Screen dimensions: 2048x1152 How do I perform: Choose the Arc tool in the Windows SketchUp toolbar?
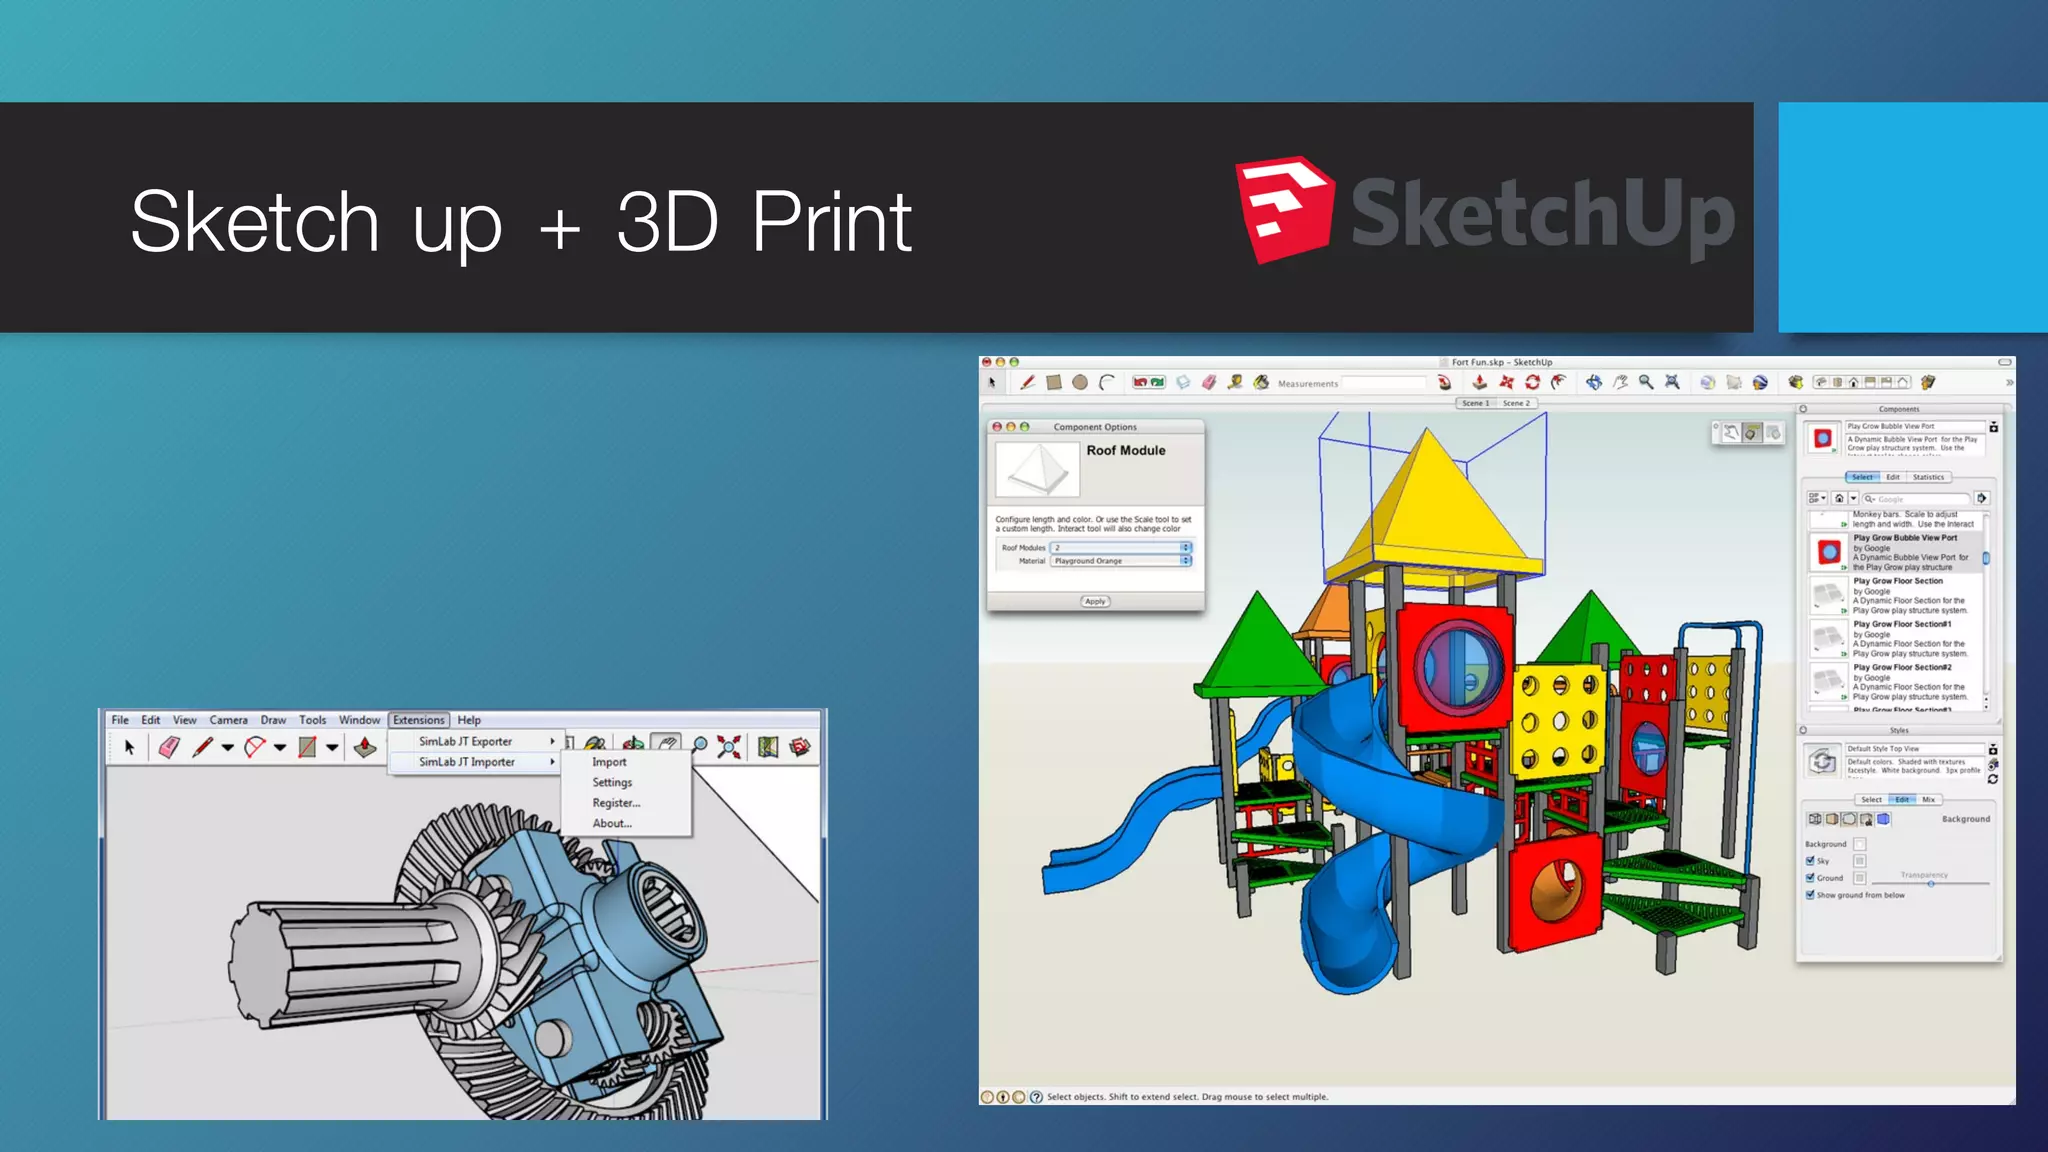pos(255,747)
